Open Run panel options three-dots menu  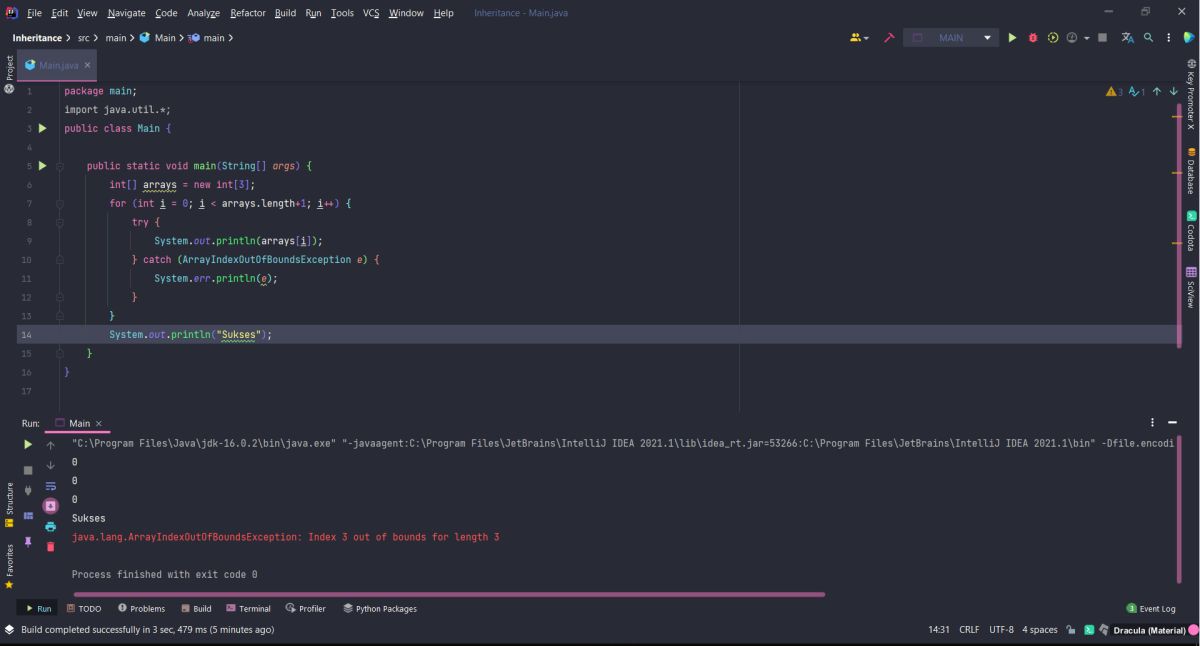pyautogui.click(x=1152, y=423)
